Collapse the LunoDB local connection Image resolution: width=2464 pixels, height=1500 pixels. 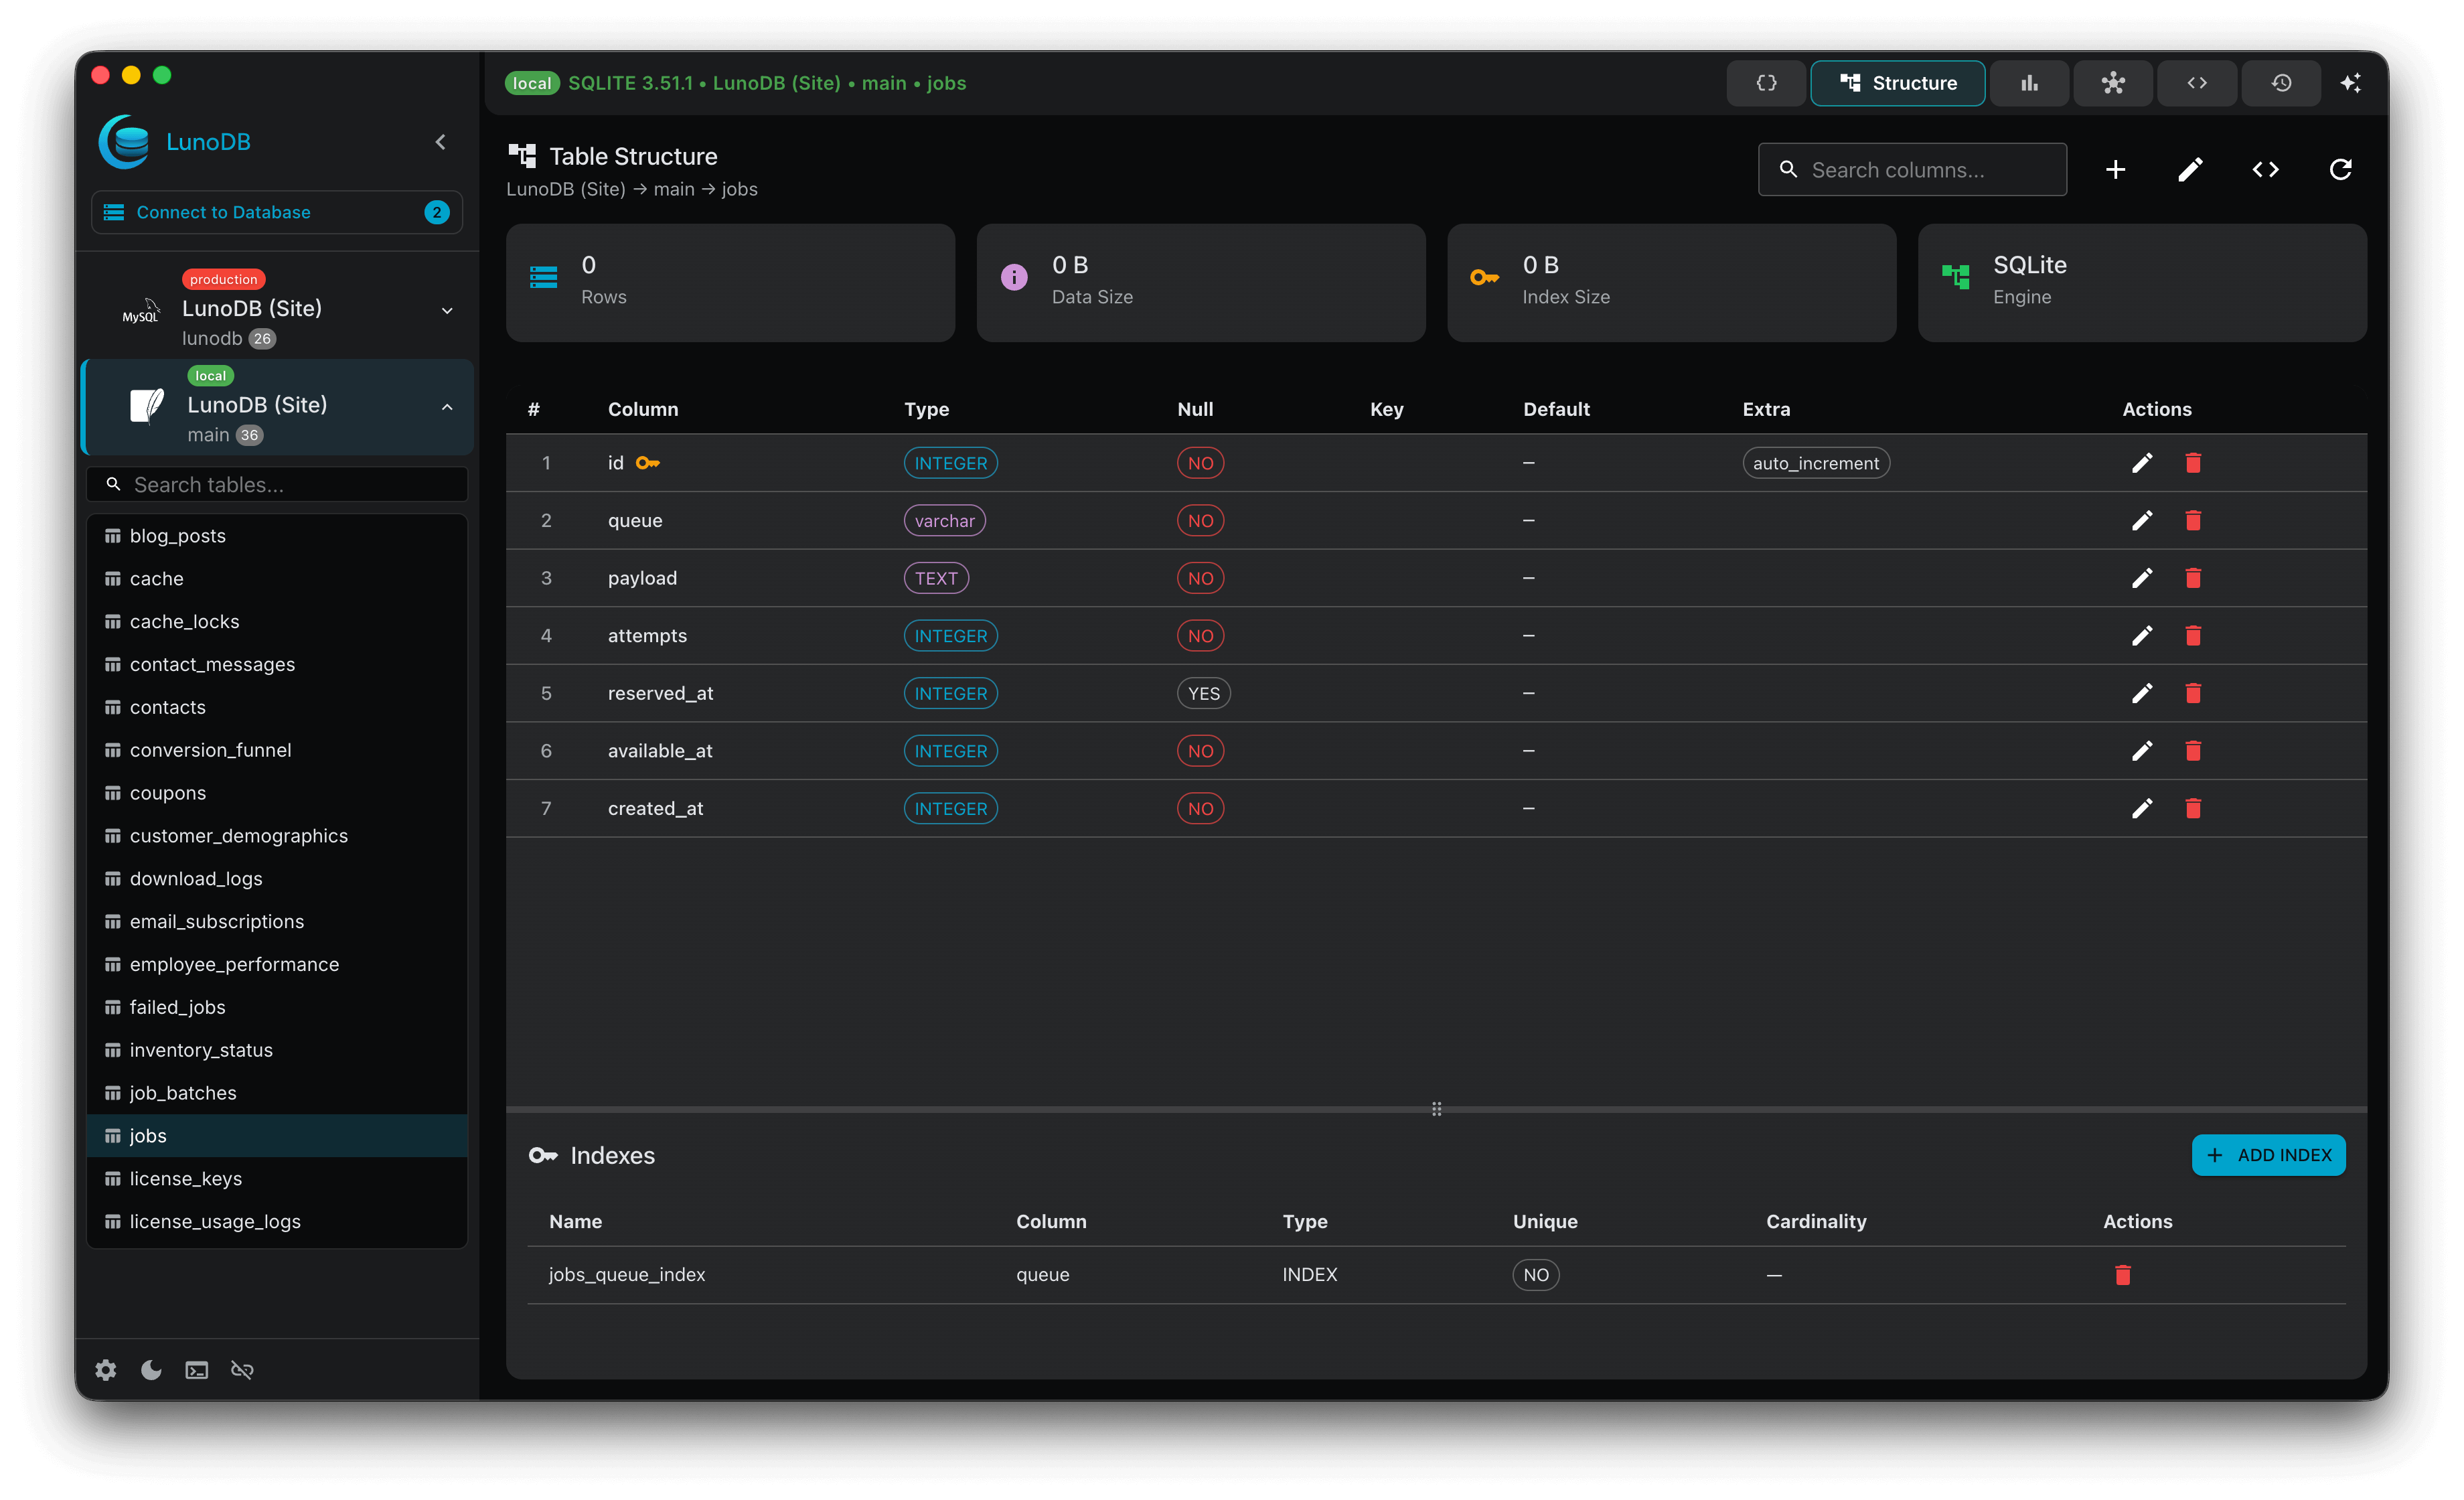446,407
